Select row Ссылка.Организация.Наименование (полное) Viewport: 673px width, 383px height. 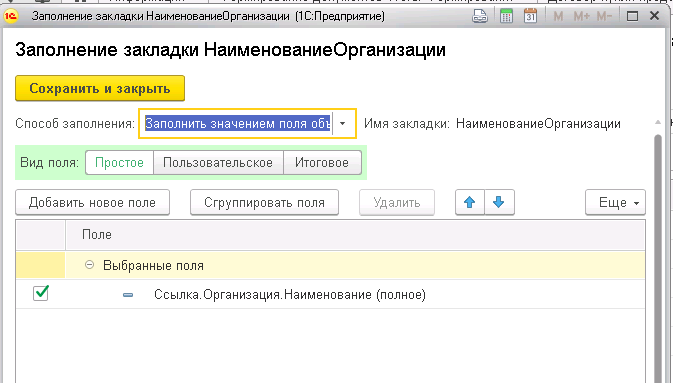330,295
